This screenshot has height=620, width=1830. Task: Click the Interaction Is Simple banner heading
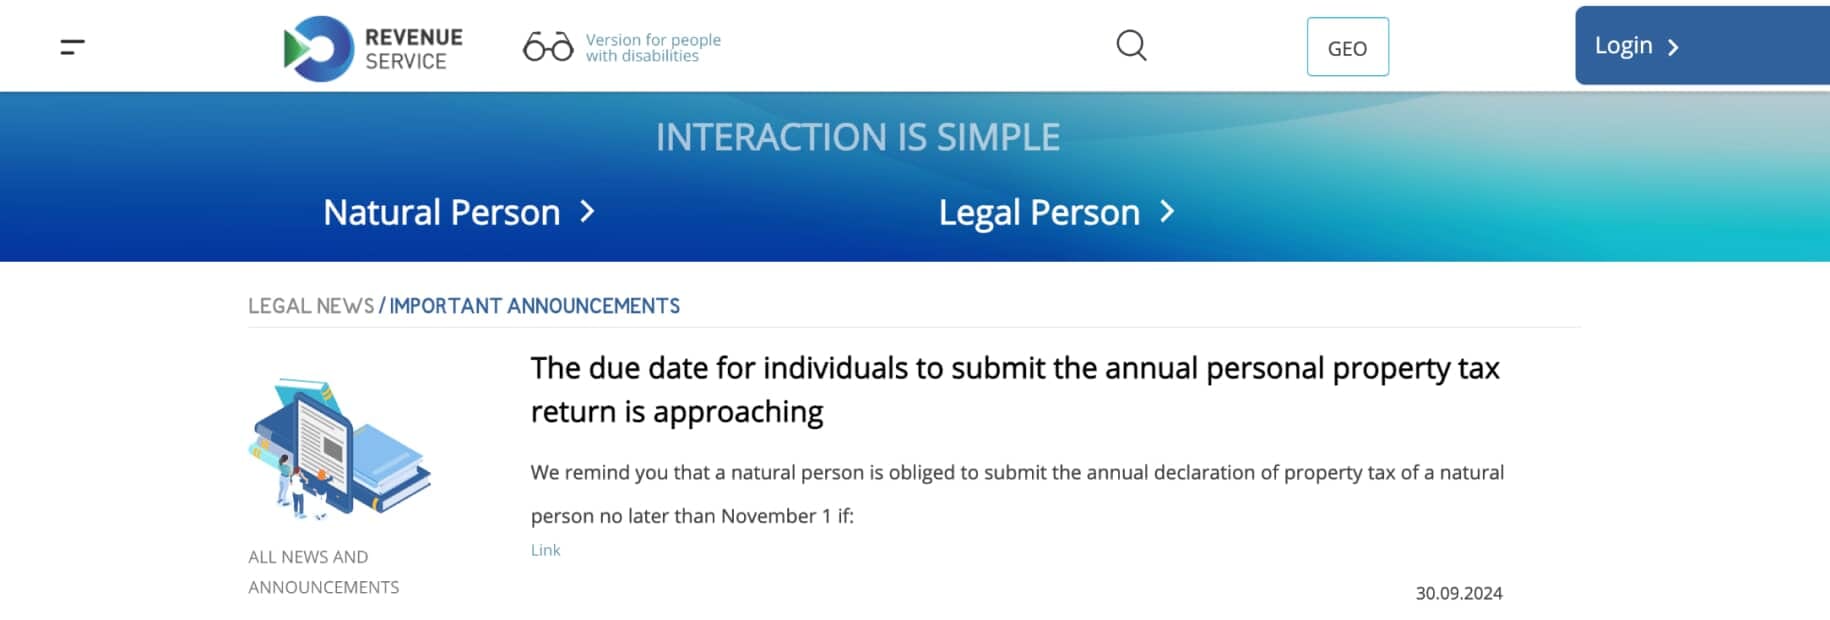pos(858,137)
